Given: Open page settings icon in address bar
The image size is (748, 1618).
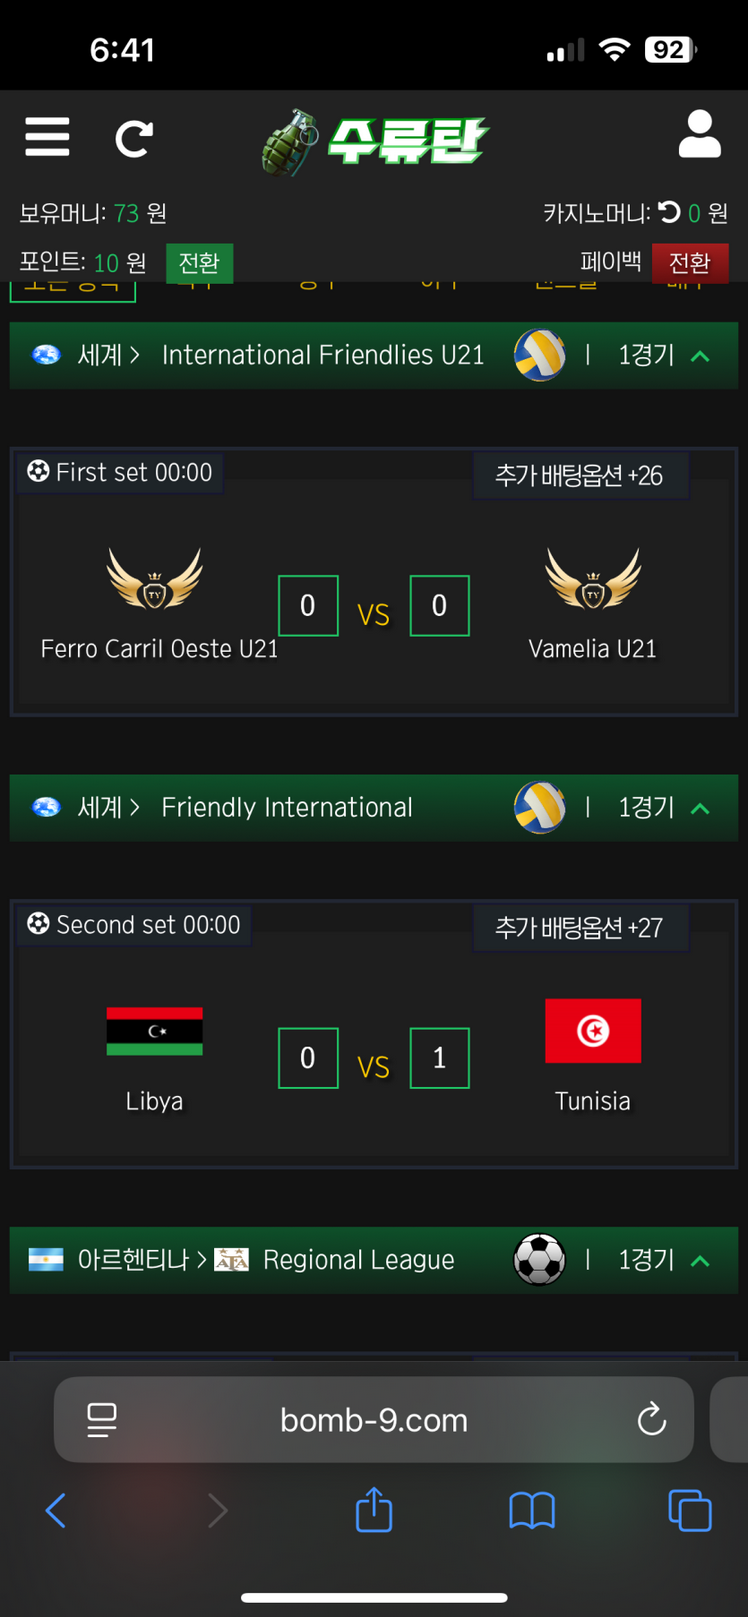Looking at the screenshot, I should point(101,1420).
